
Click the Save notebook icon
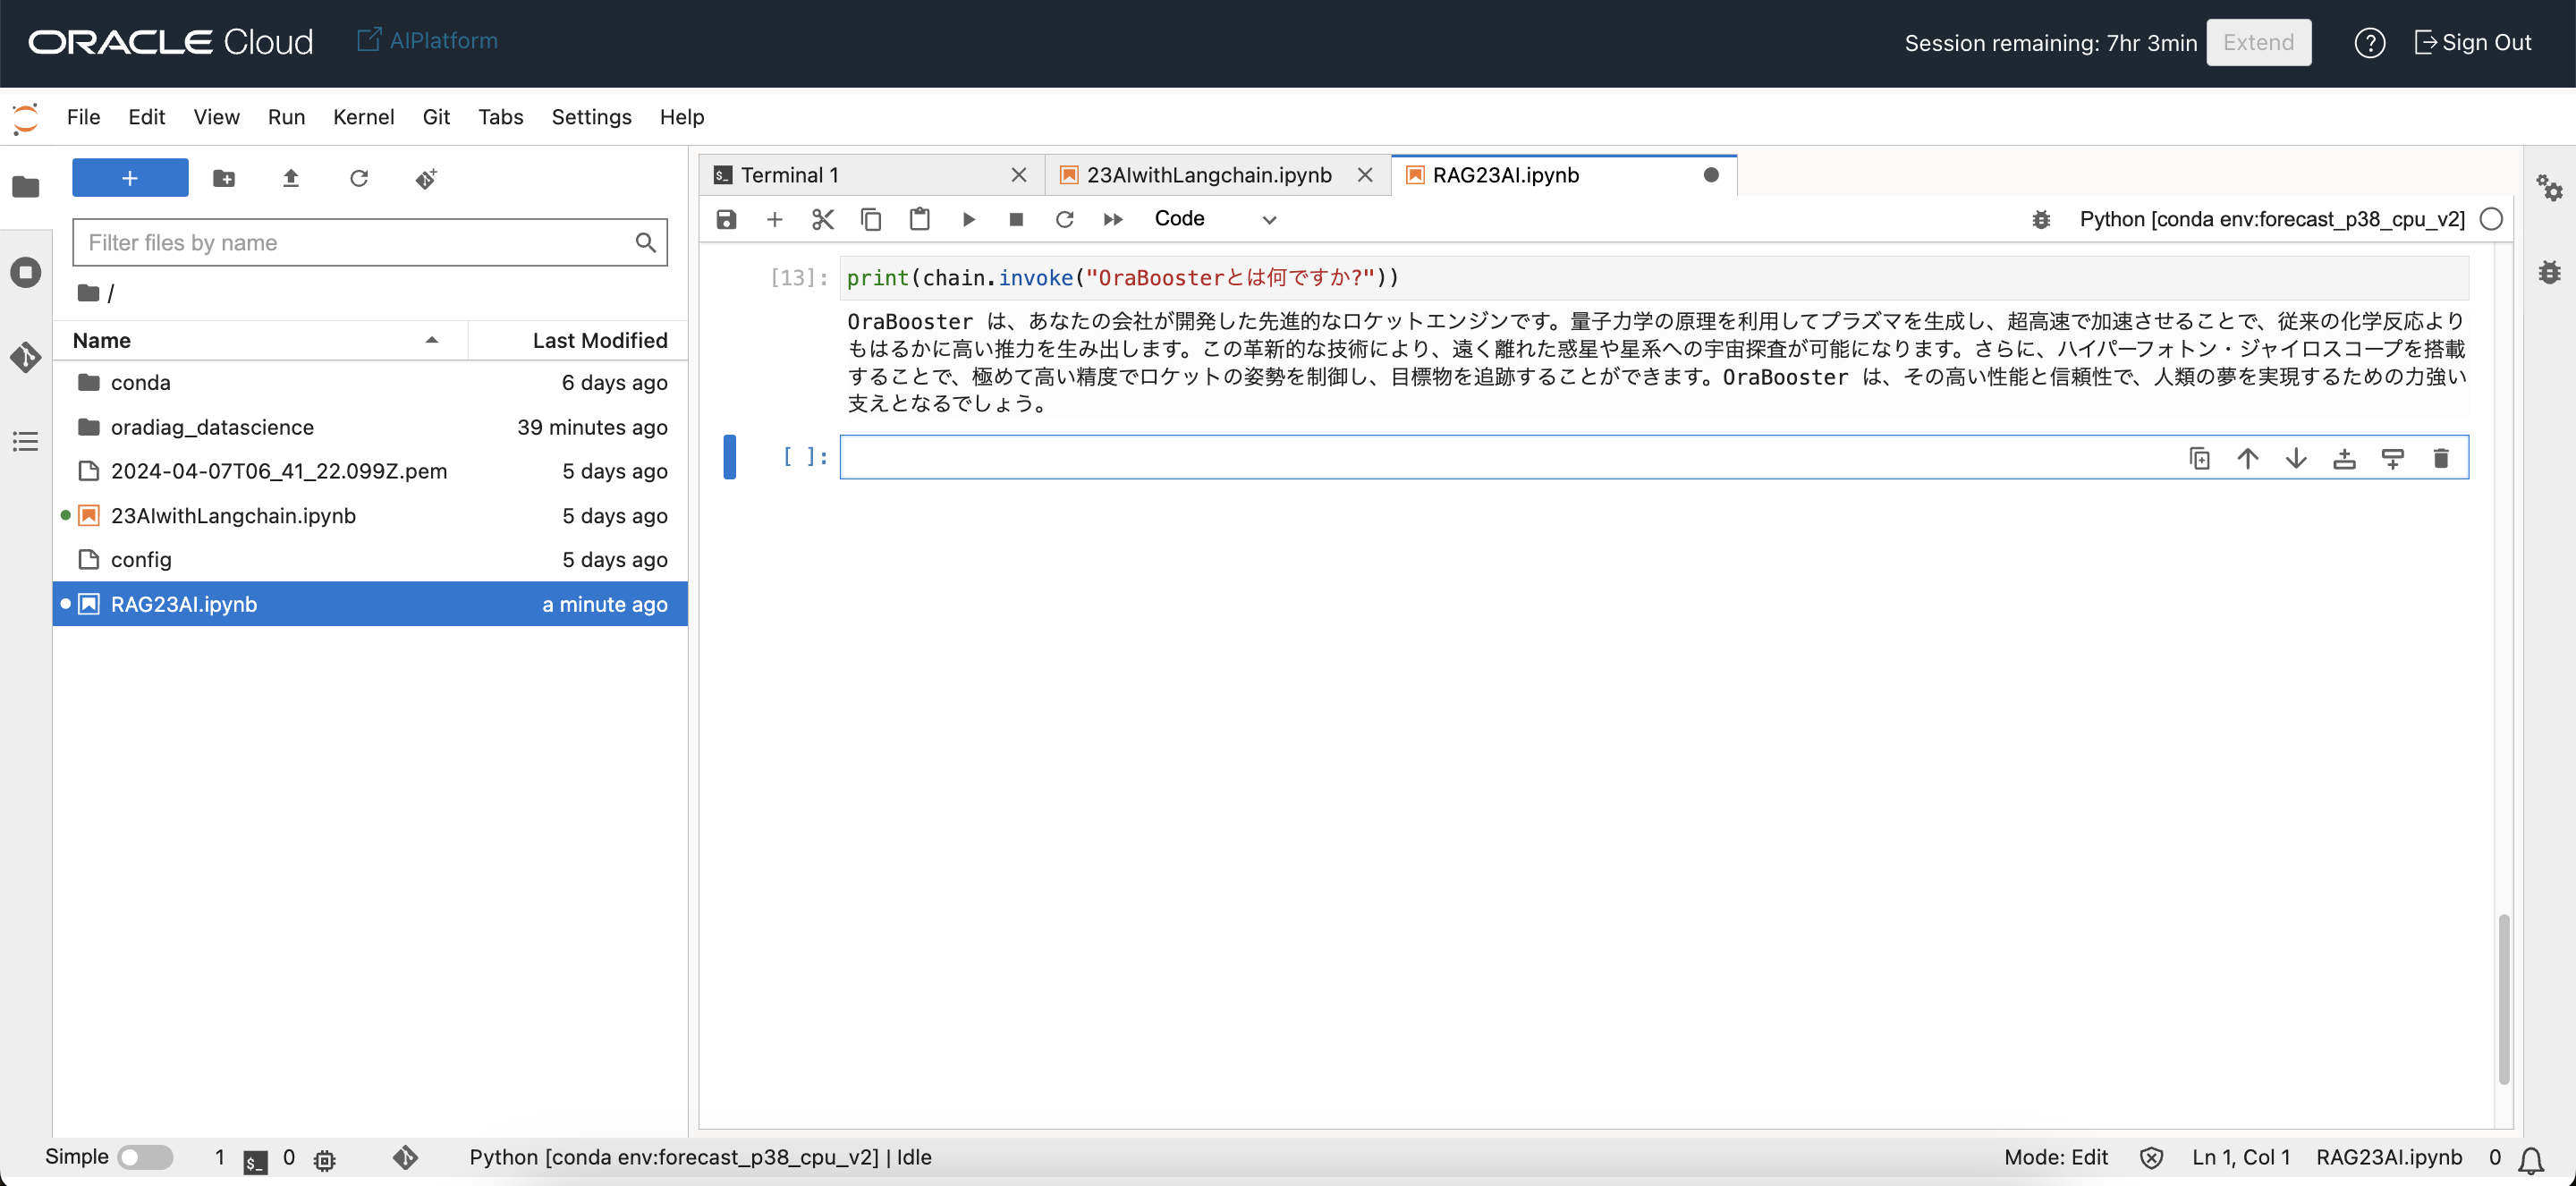tap(726, 219)
